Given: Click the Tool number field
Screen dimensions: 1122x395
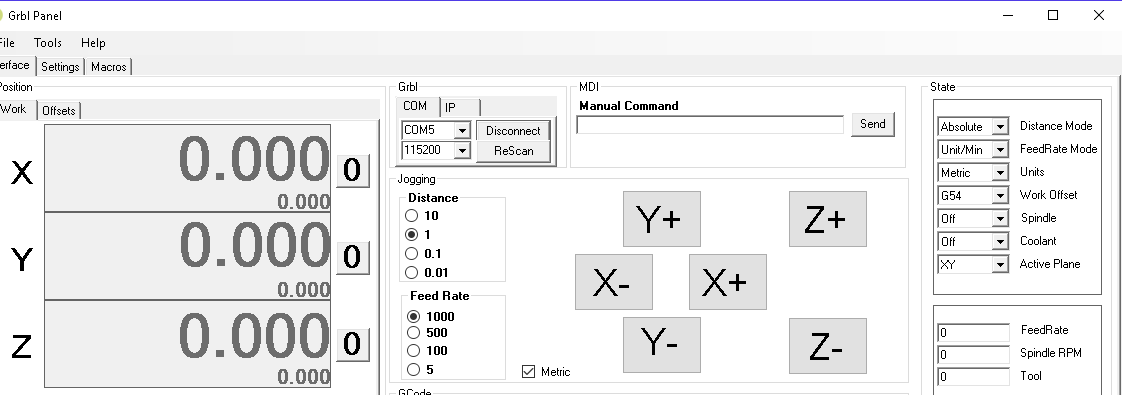Looking at the screenshot, I should click(974, 376).
